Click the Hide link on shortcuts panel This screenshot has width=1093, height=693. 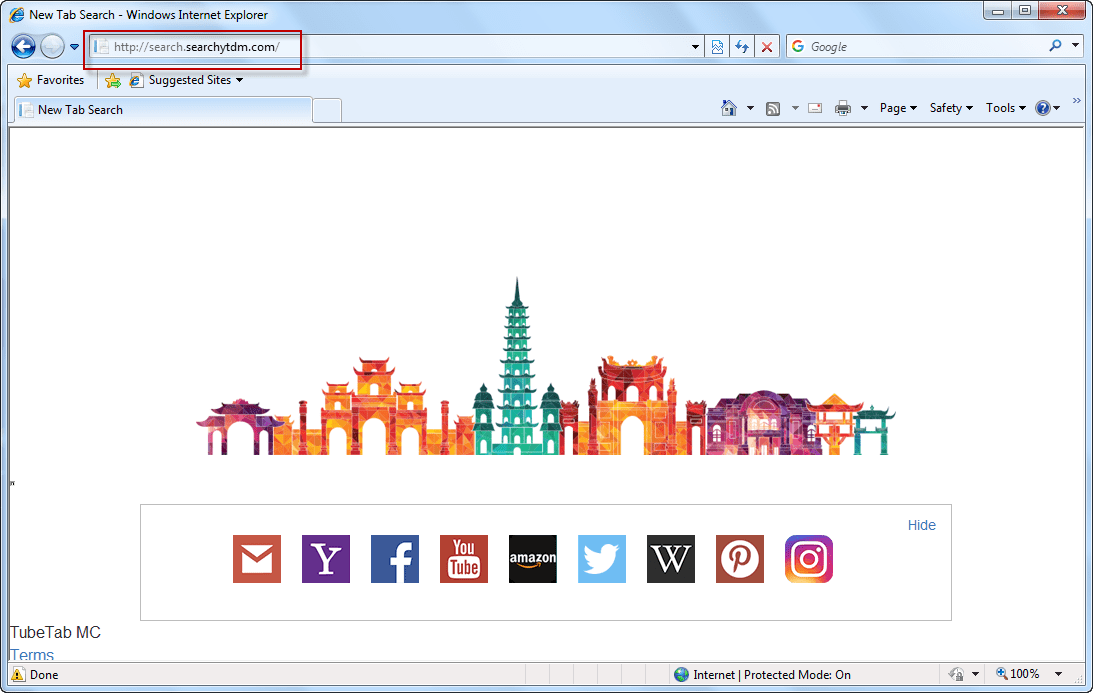coord(922,525)
